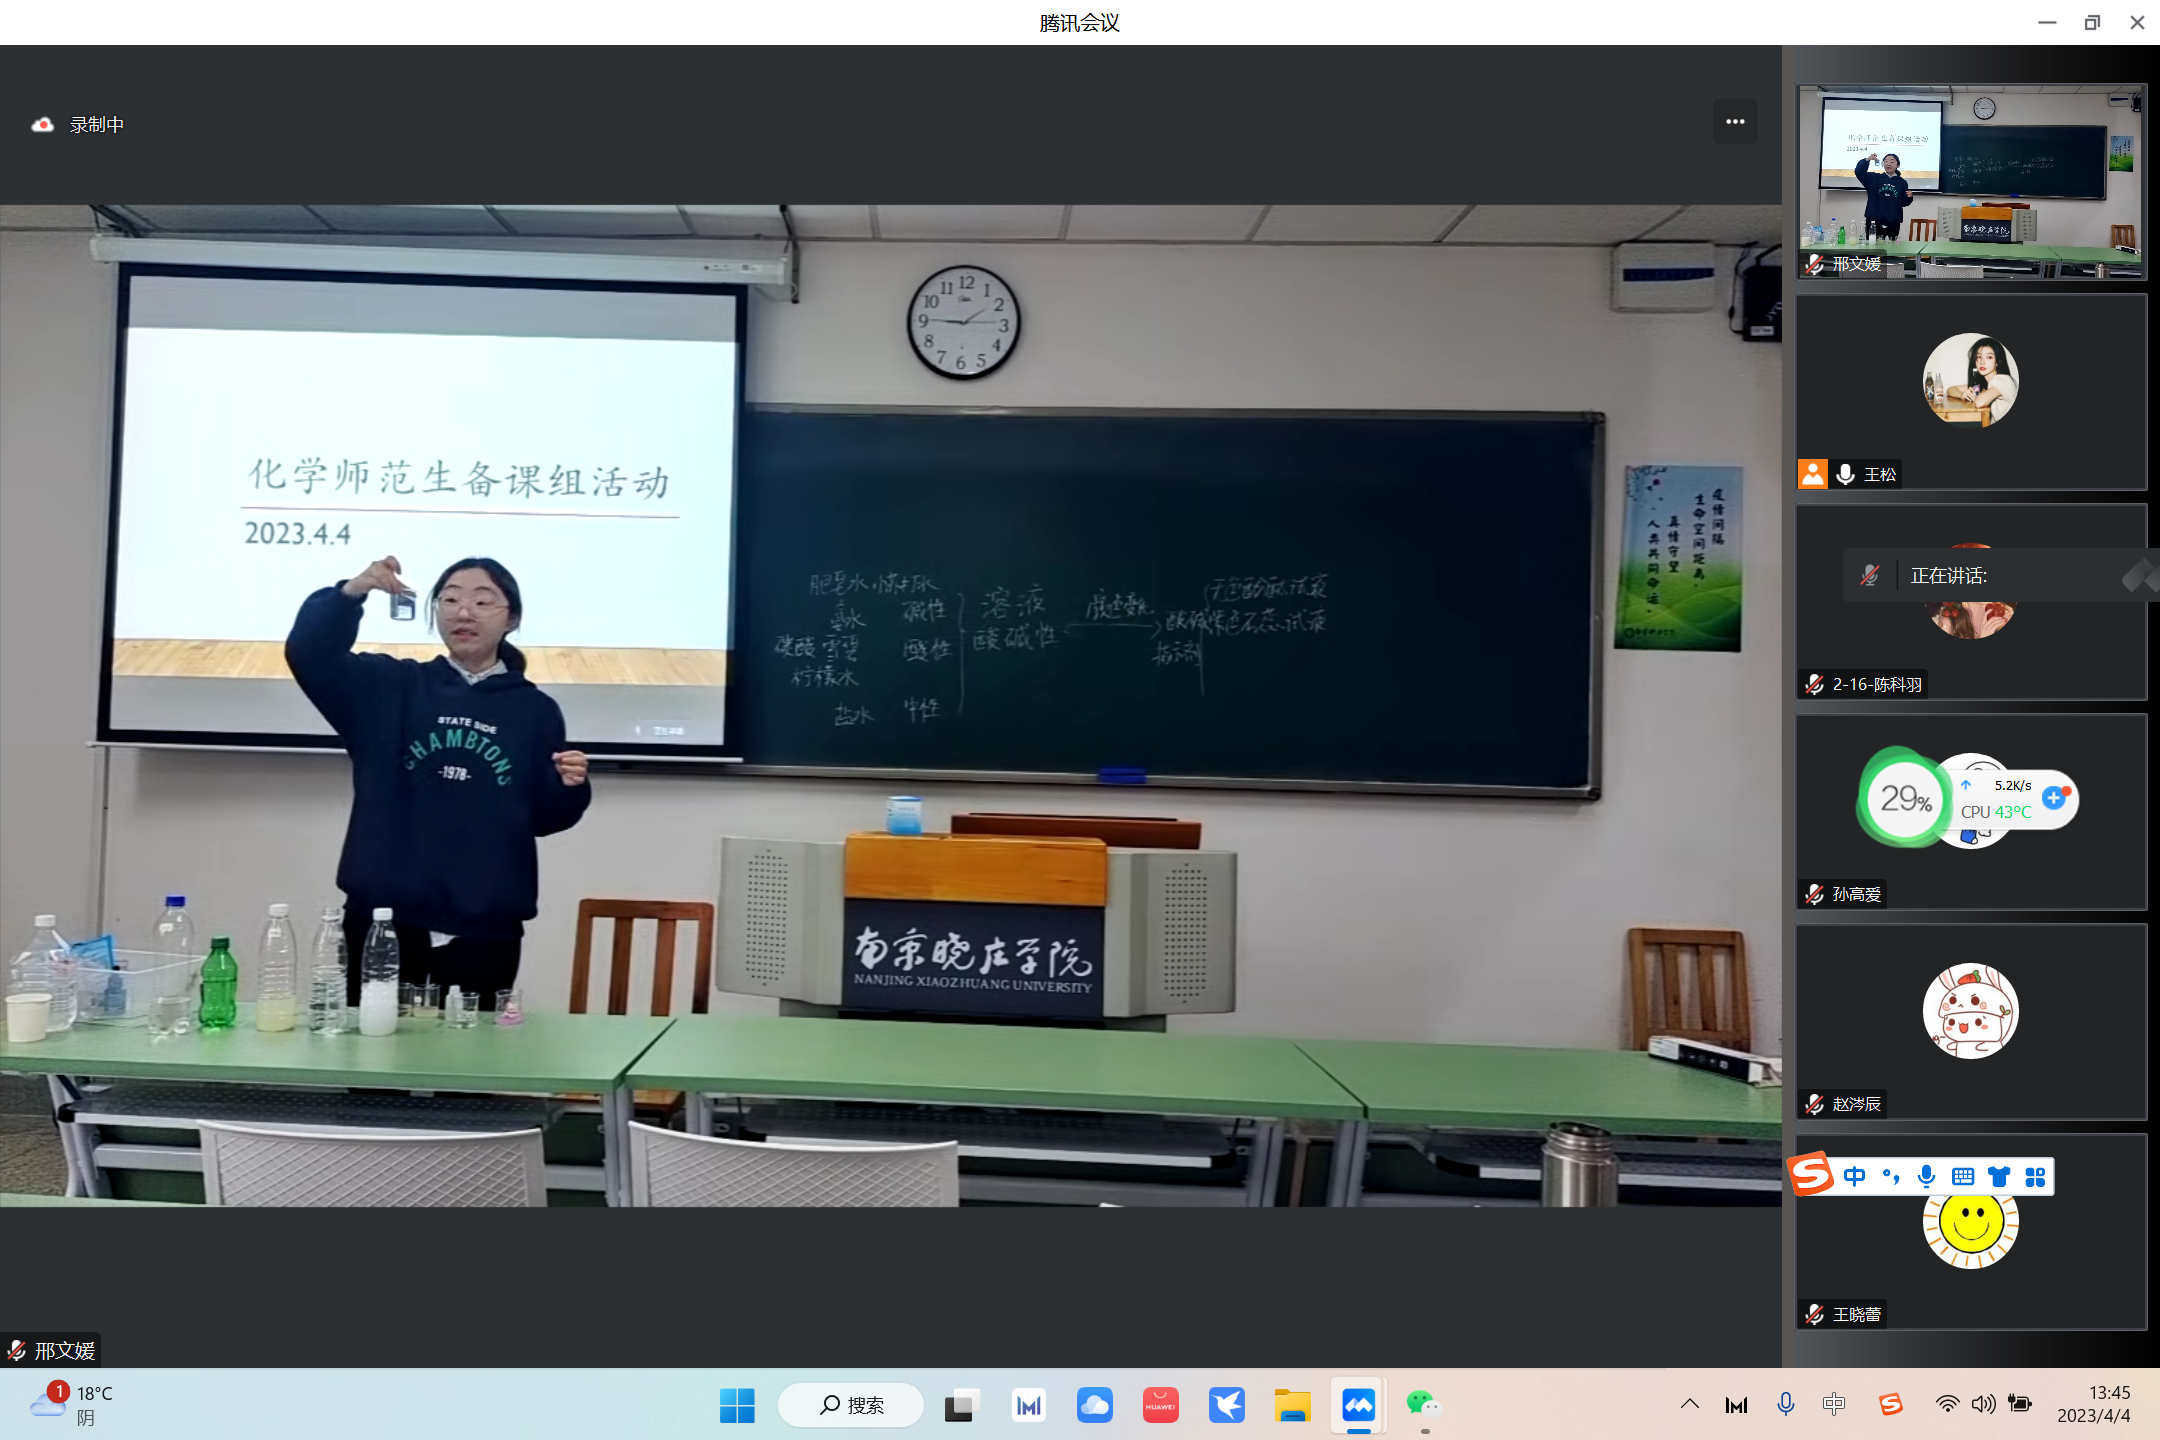Click muted mic icon beside 邢文媛 in sidebar

[1814, 264]
